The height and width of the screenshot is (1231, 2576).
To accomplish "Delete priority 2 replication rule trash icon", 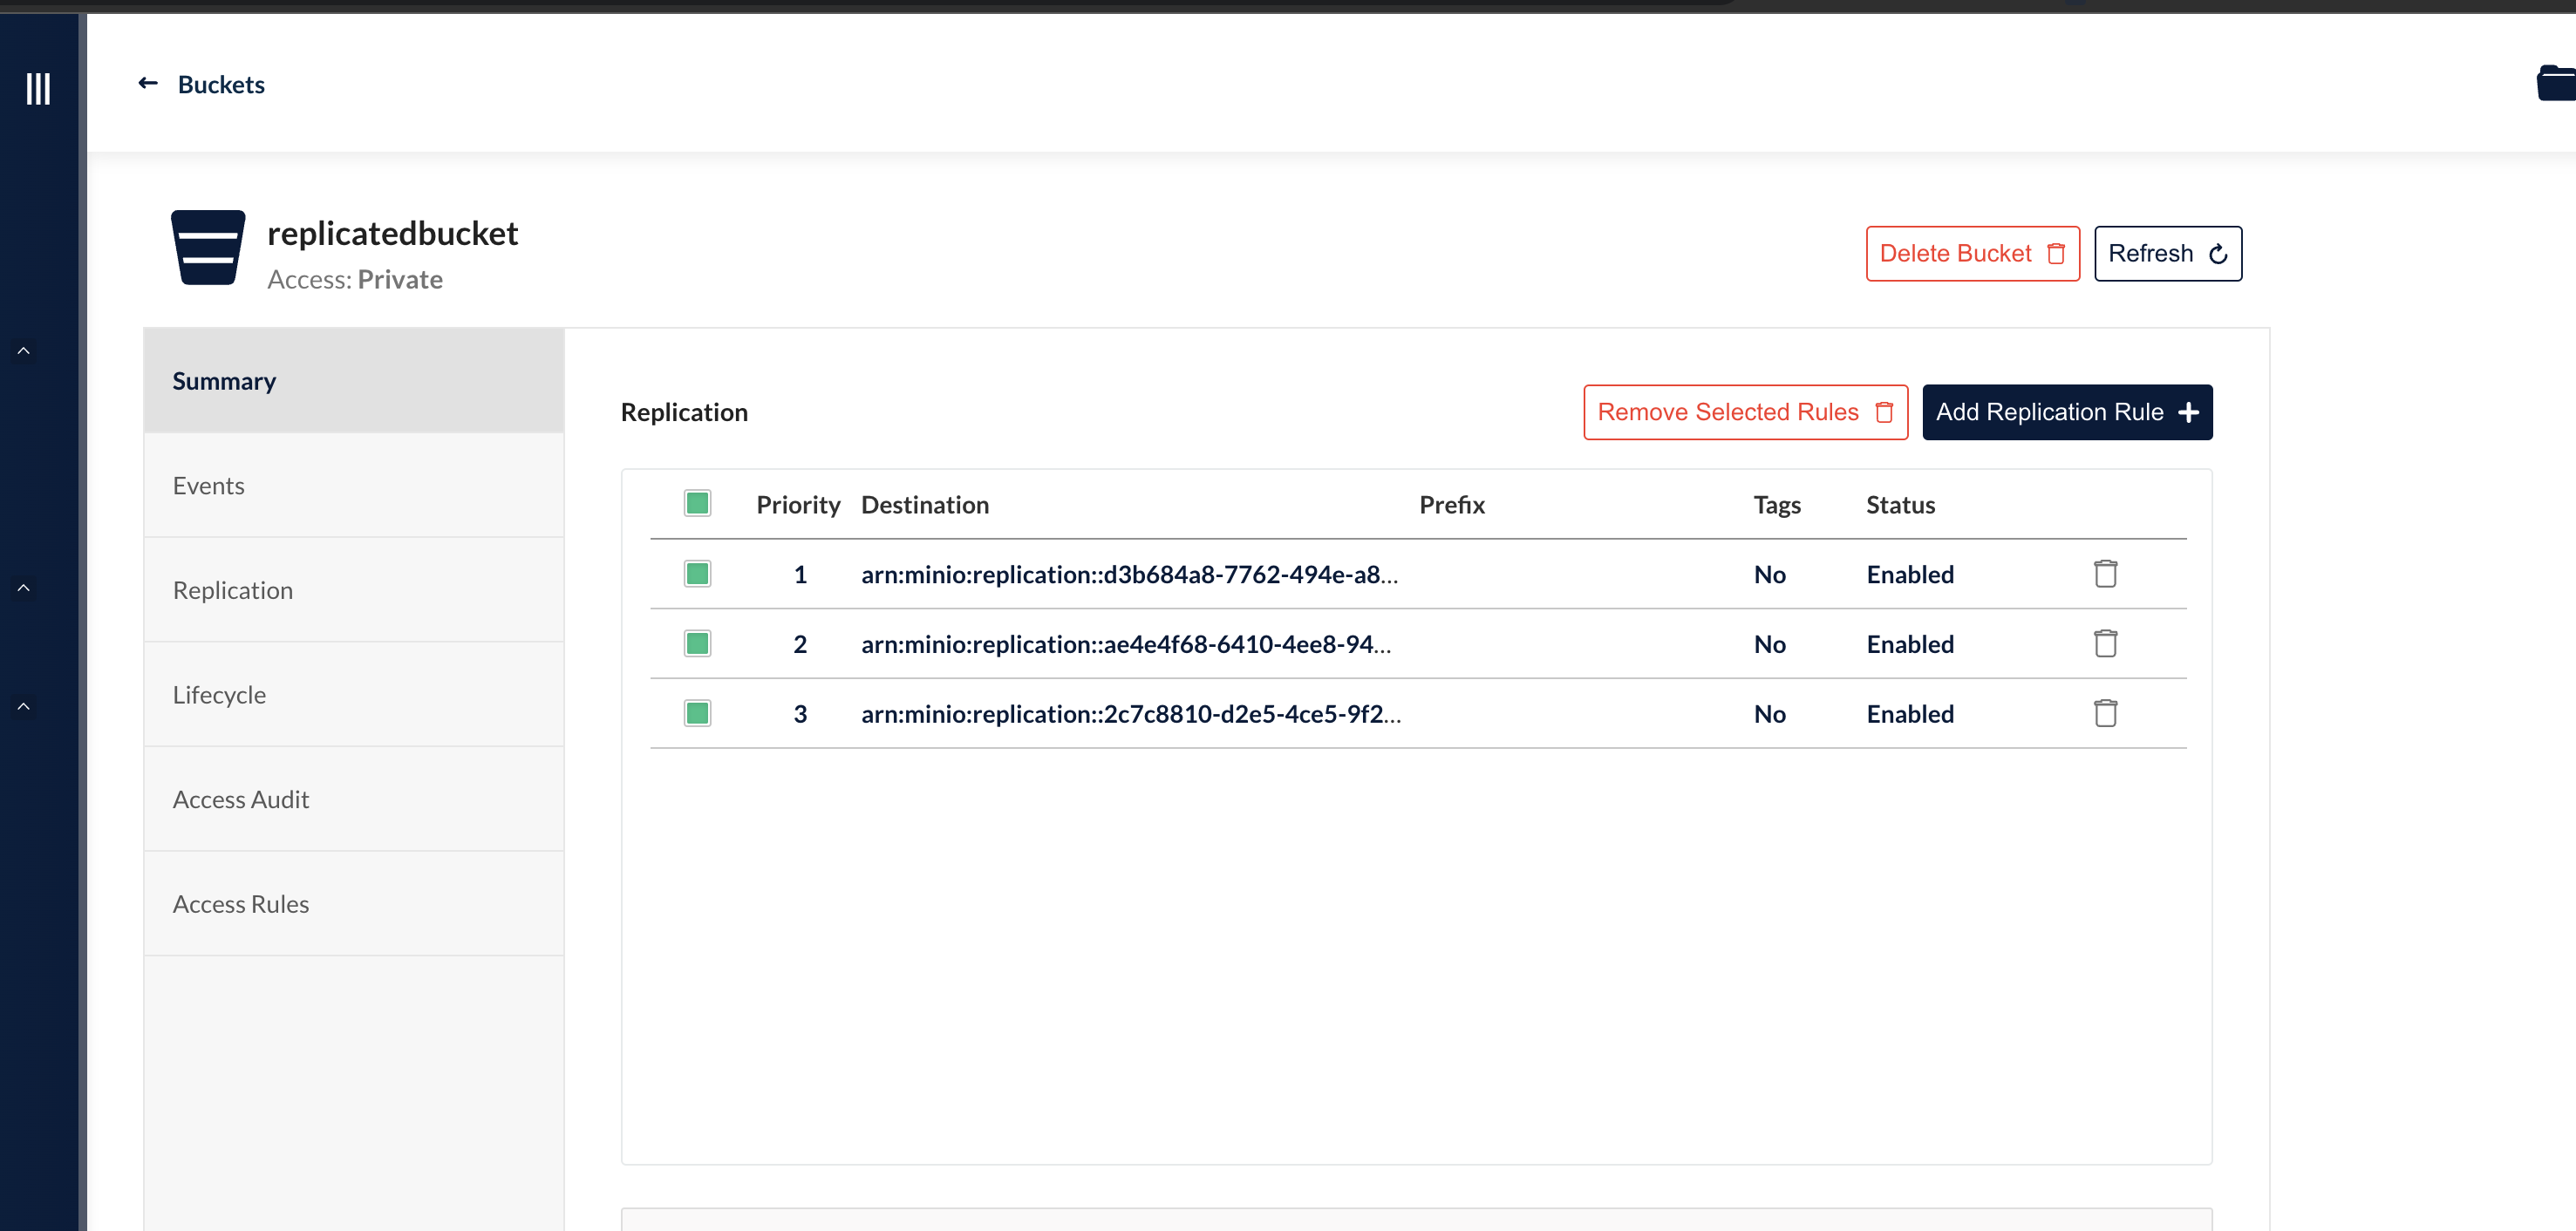I will click(2105, 643).
